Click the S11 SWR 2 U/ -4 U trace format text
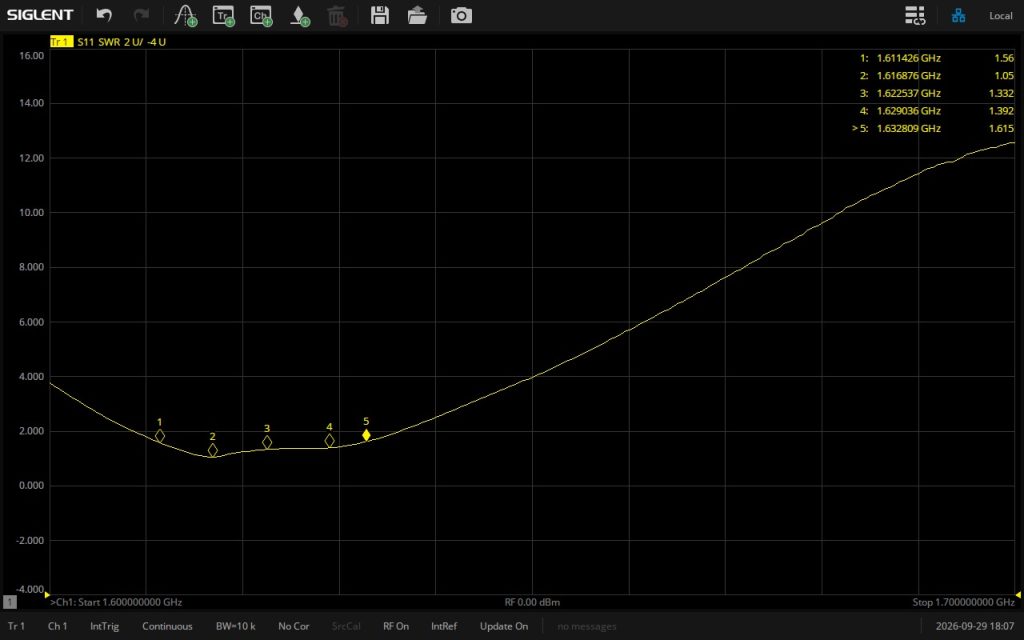The width and height of the screenshot is (1024, 640). click(121, 42)
